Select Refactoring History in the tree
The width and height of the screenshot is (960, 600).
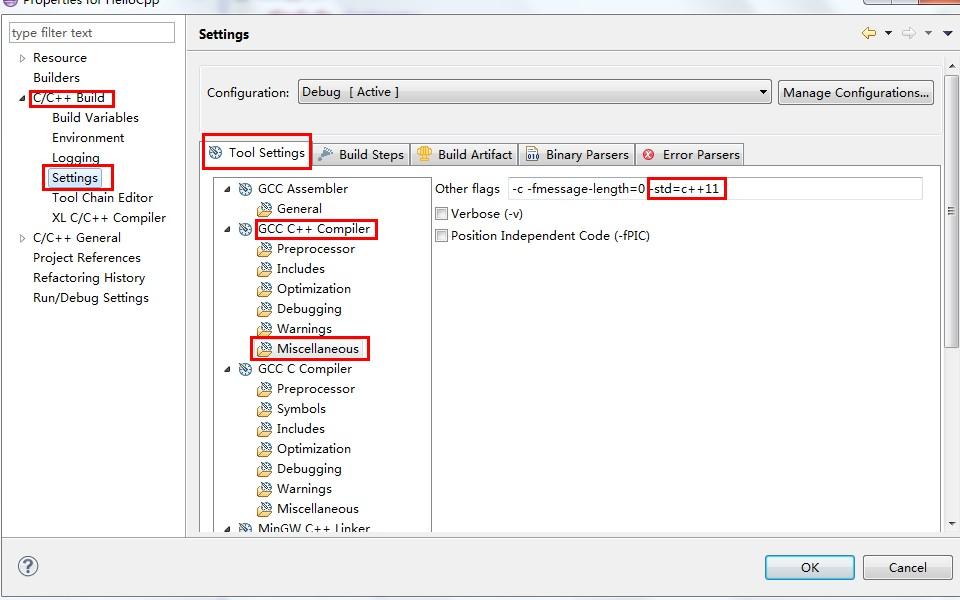(89, 278)
